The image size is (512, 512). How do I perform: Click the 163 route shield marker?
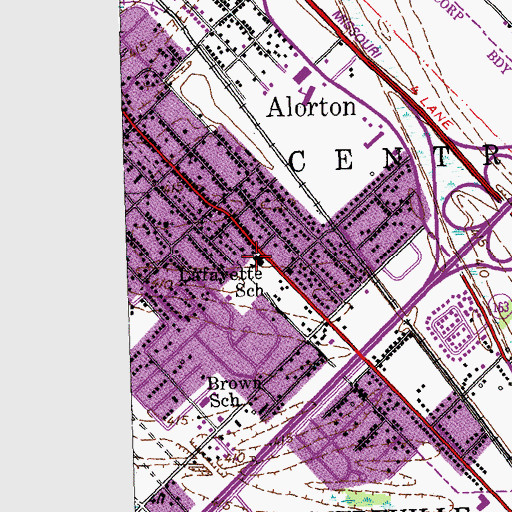[x=501, y=307]
